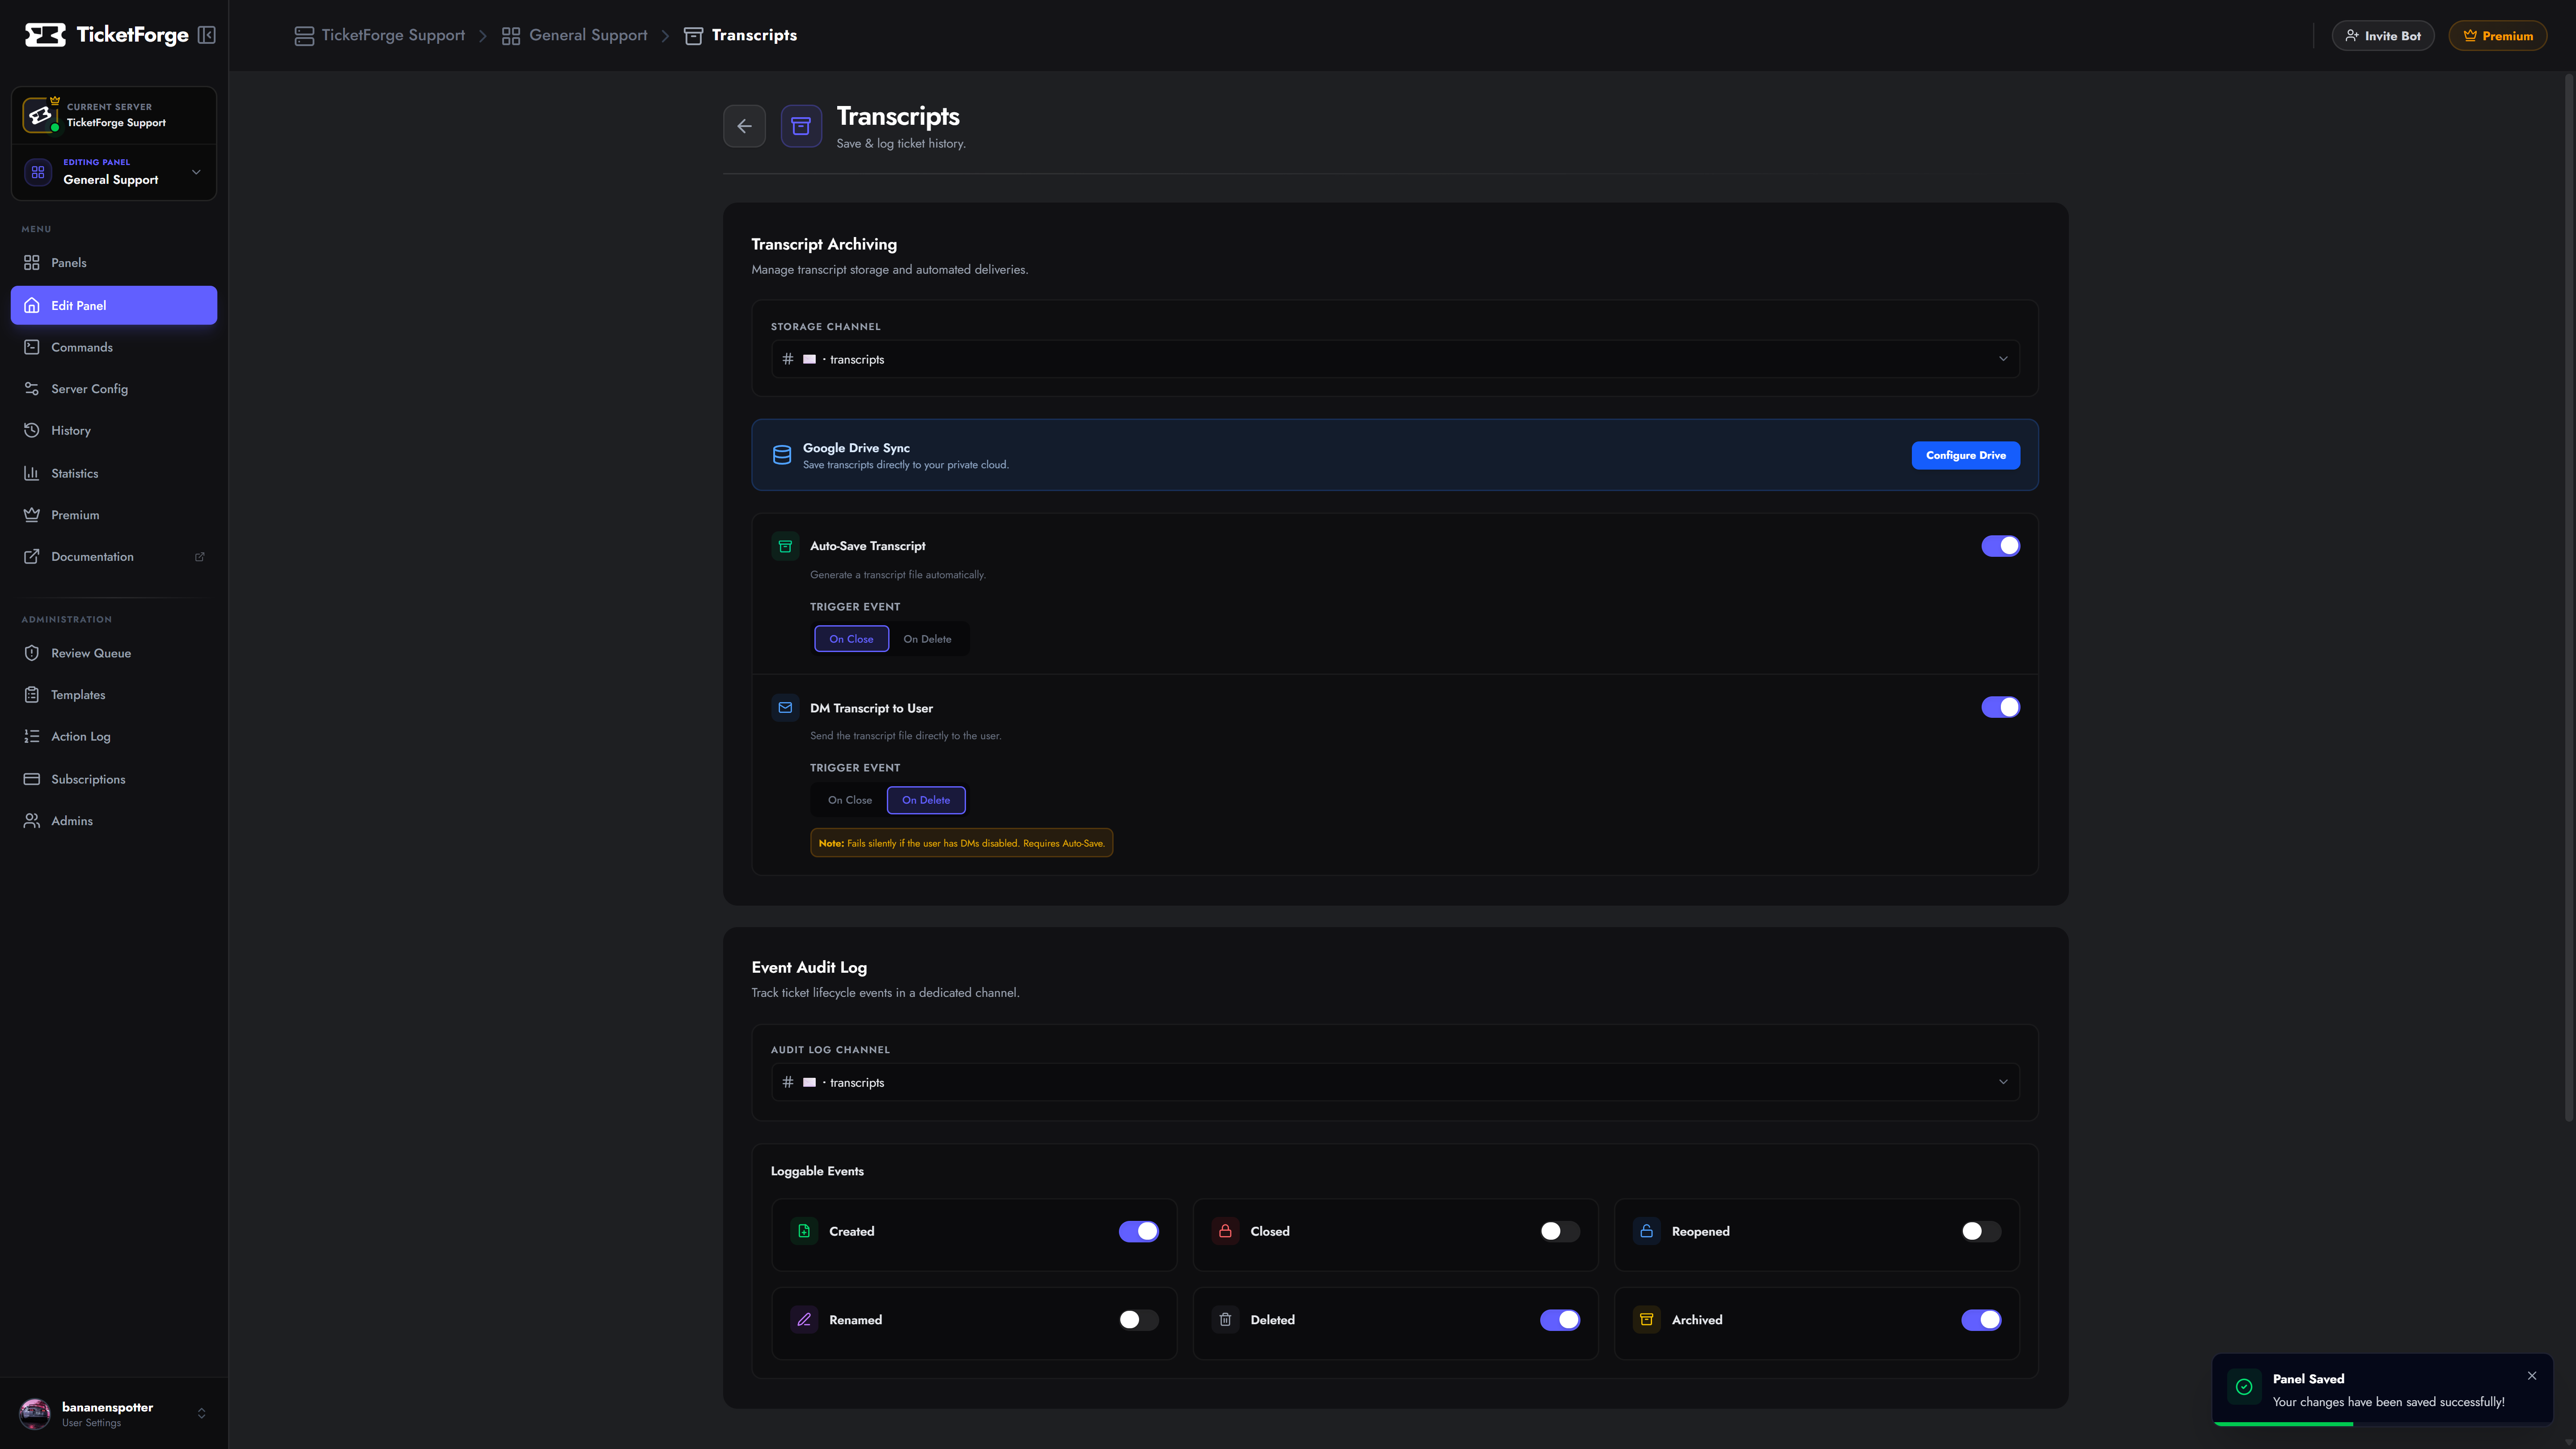
Task: Click the DM Transcript envelope icon
Action: [x=785, y=707]
